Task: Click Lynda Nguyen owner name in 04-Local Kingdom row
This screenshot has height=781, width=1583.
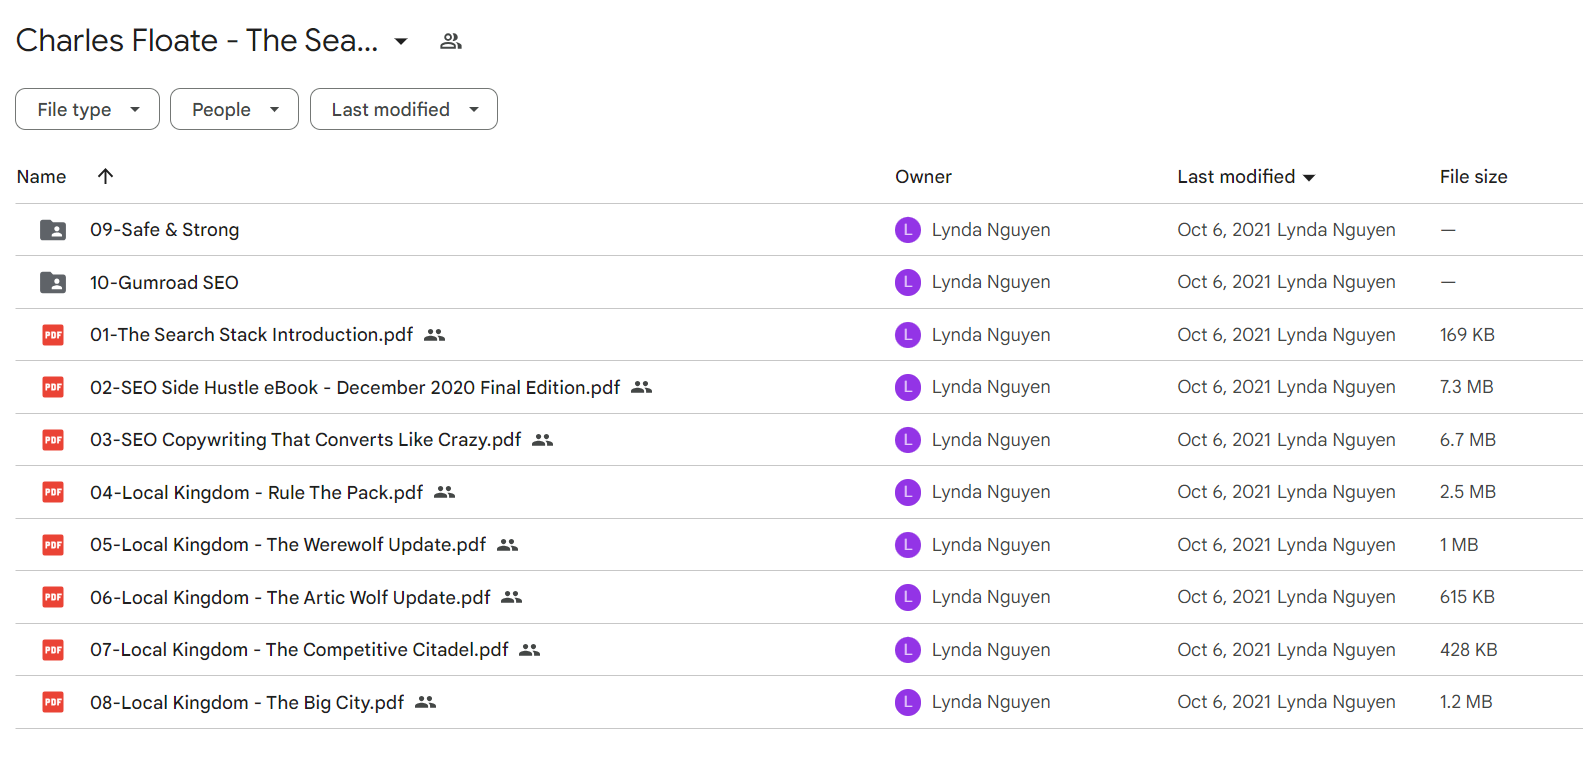Action: 991,492
